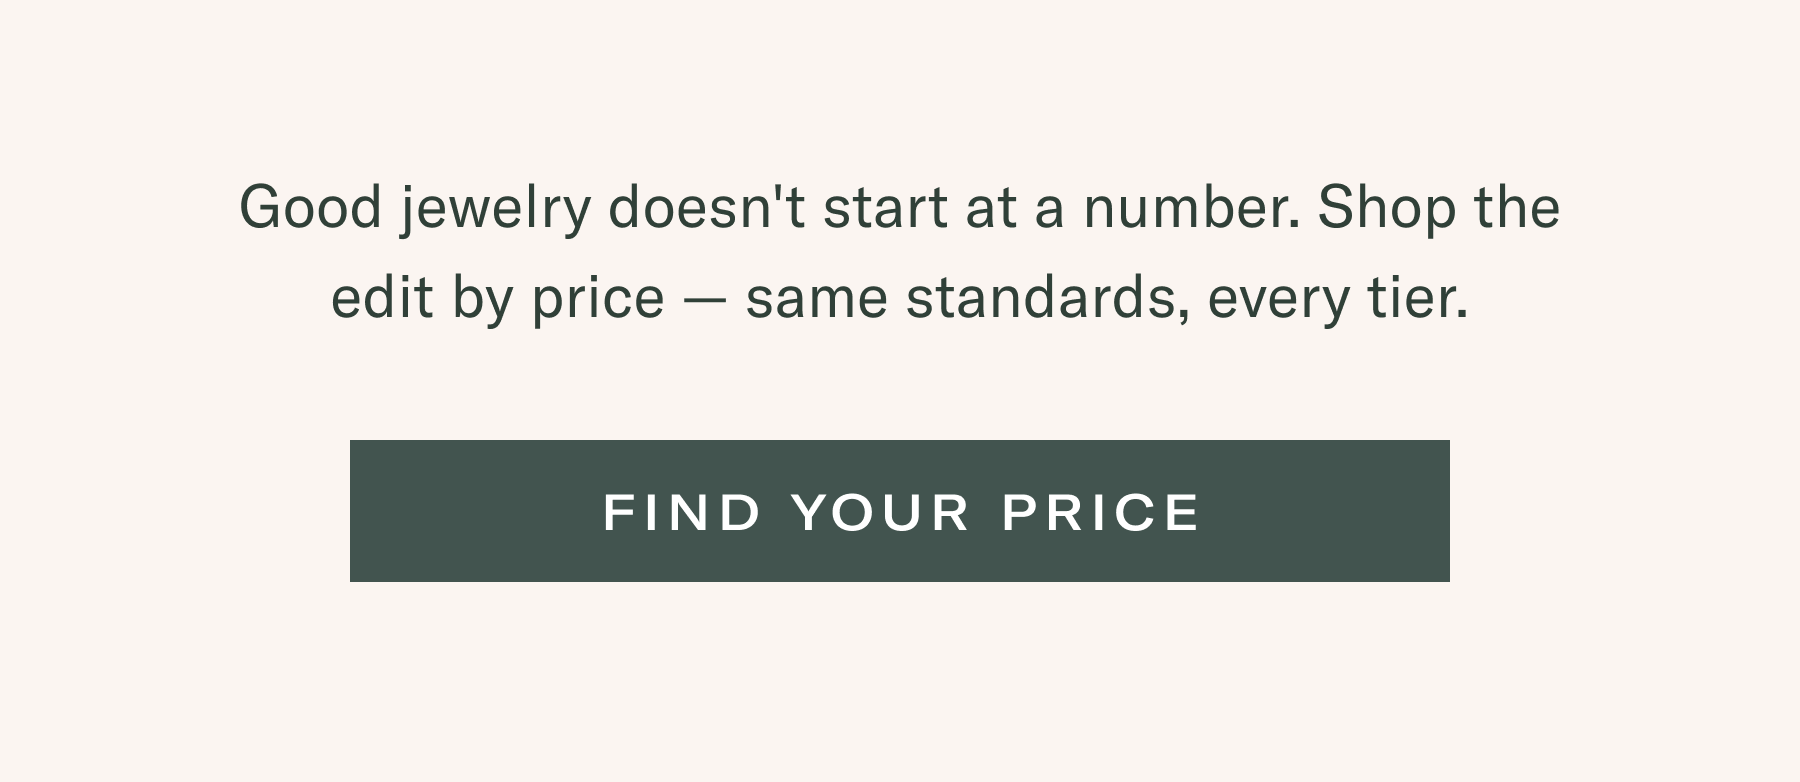Click the word "edit" starting the second line
This screenshot has height=782, width=1800.
[x=382, y=298]
